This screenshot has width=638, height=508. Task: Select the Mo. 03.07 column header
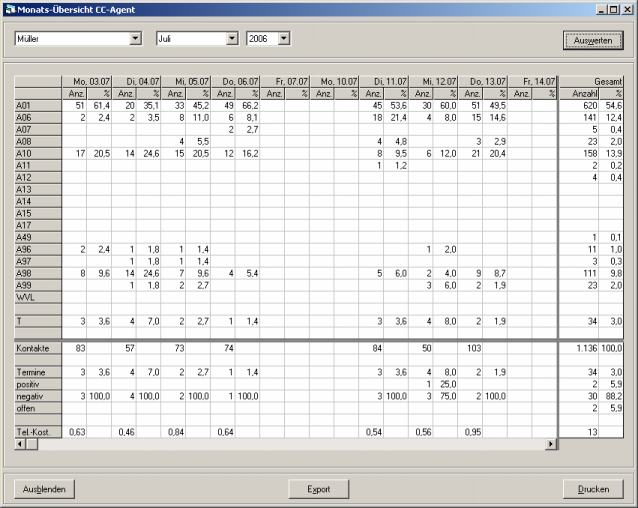[x=86, y=80]
